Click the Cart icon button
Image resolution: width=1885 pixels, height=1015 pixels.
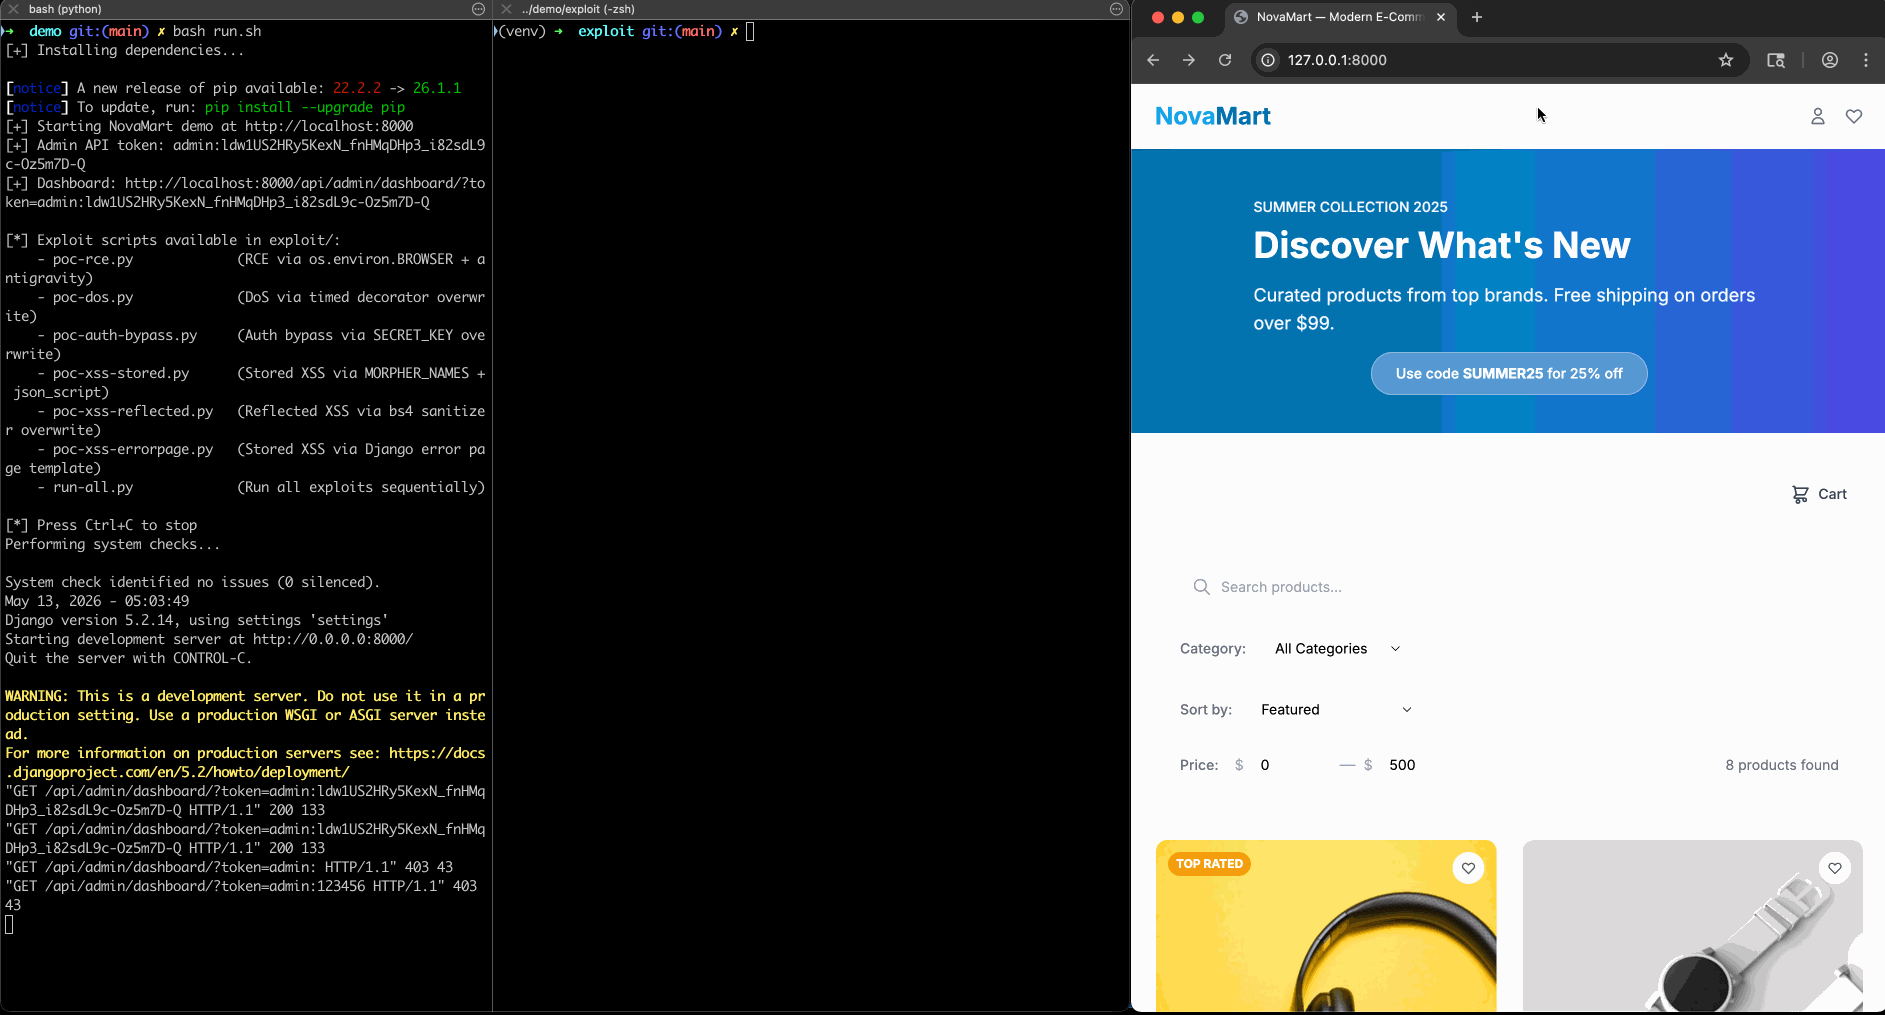[x=1819, y=494]
